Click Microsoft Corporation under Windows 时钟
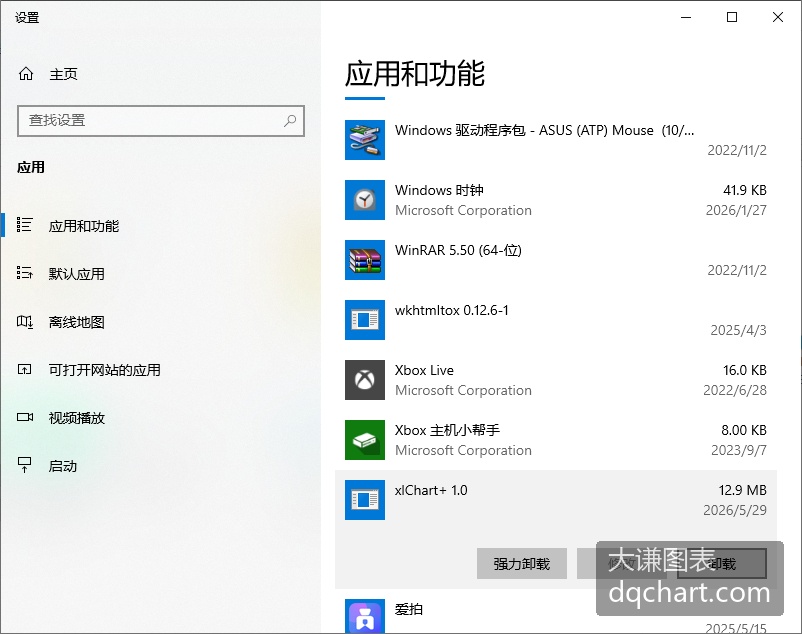Viewport: 802px width, 634px height. [x=463, y=210]
